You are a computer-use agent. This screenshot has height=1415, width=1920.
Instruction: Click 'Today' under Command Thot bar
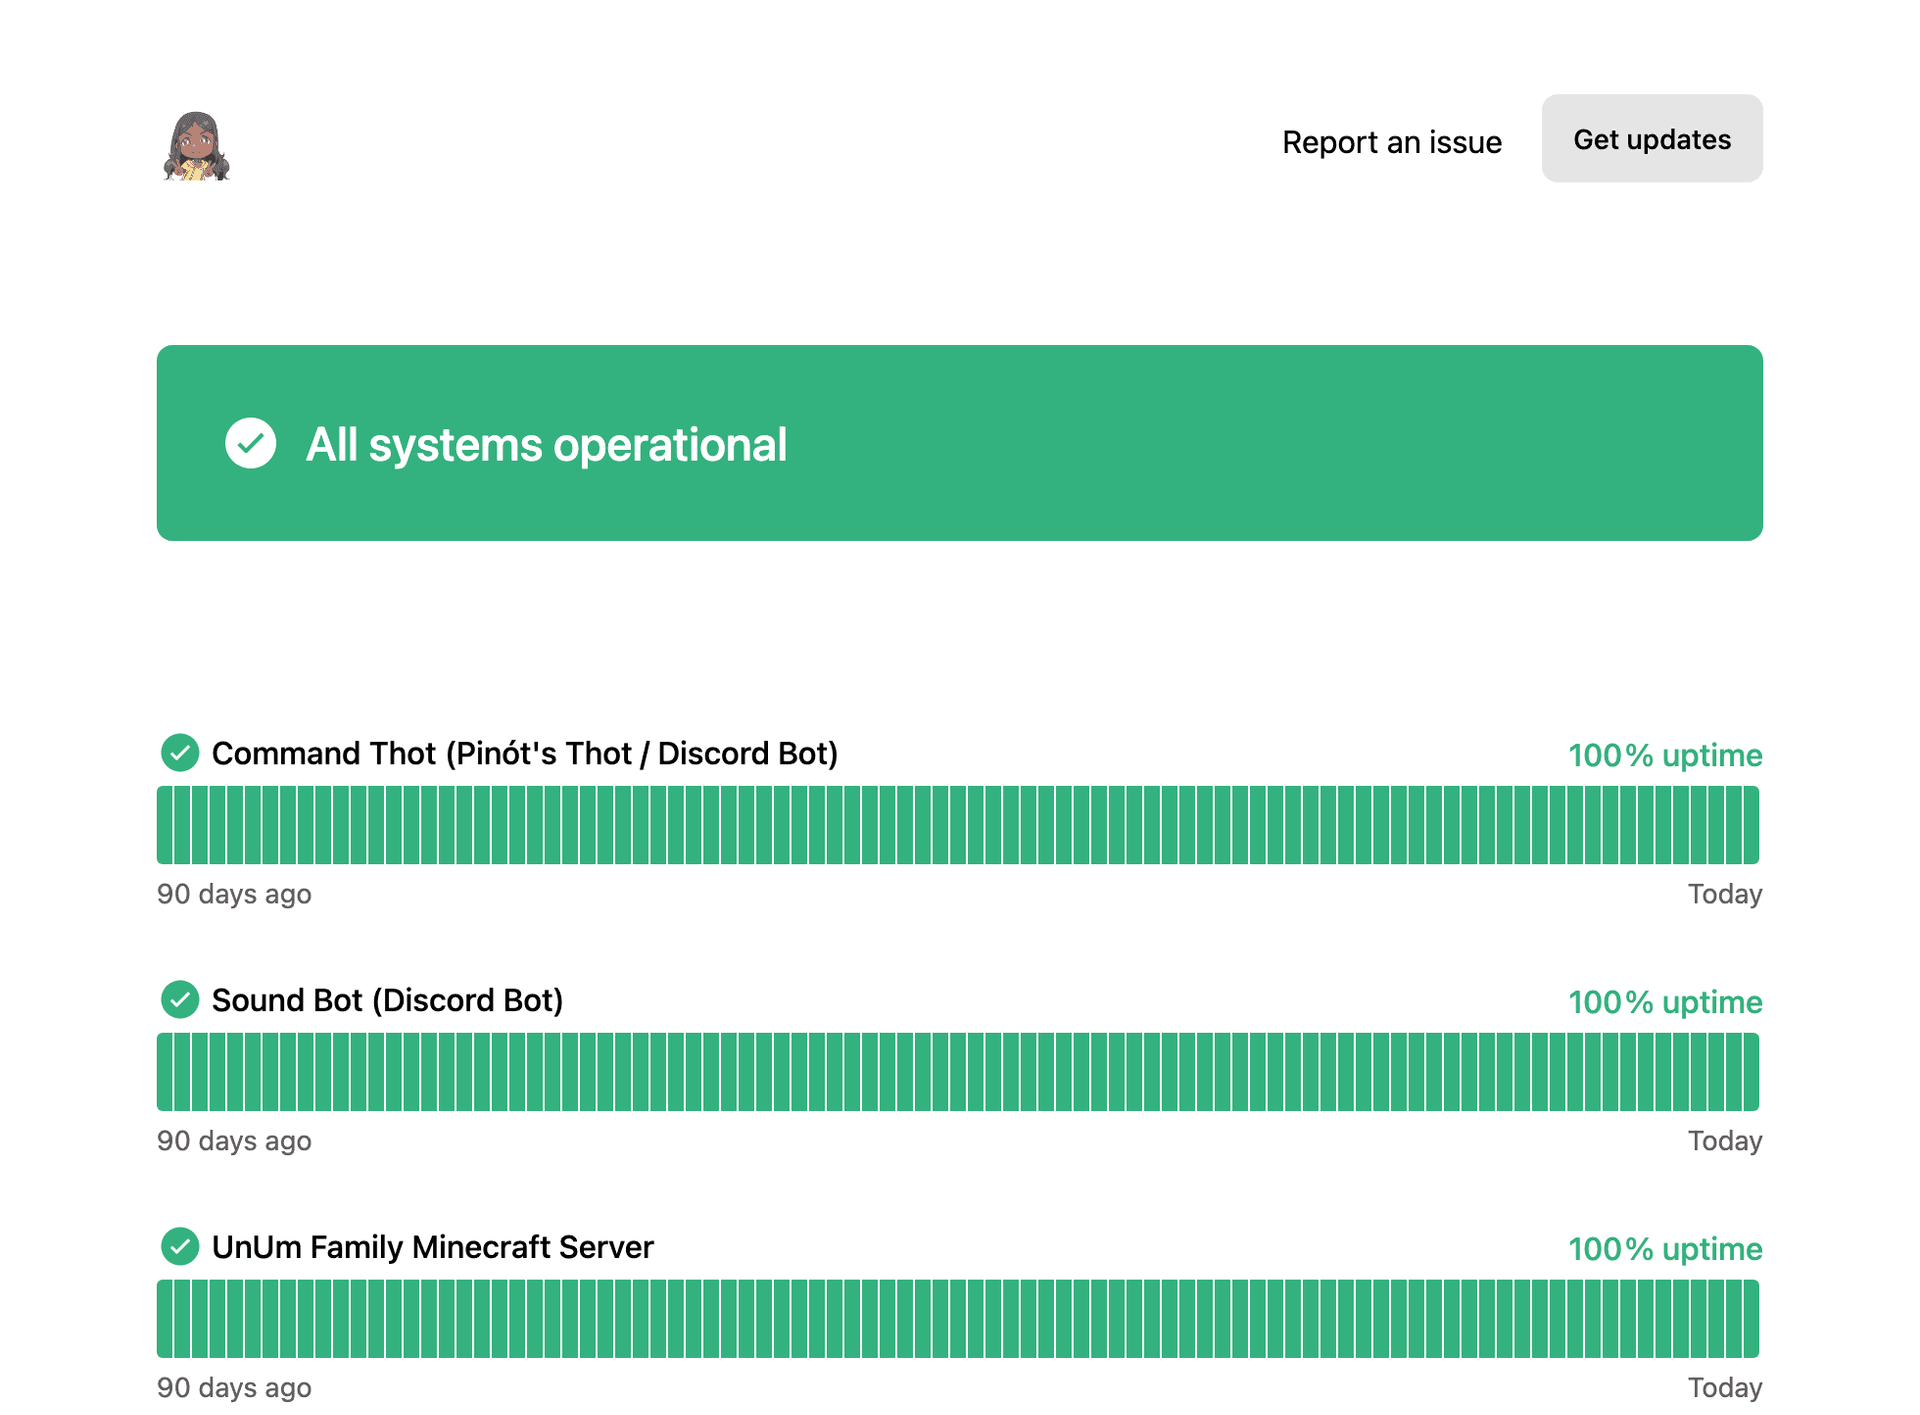pyautogui.click(x=1724, y=894)
